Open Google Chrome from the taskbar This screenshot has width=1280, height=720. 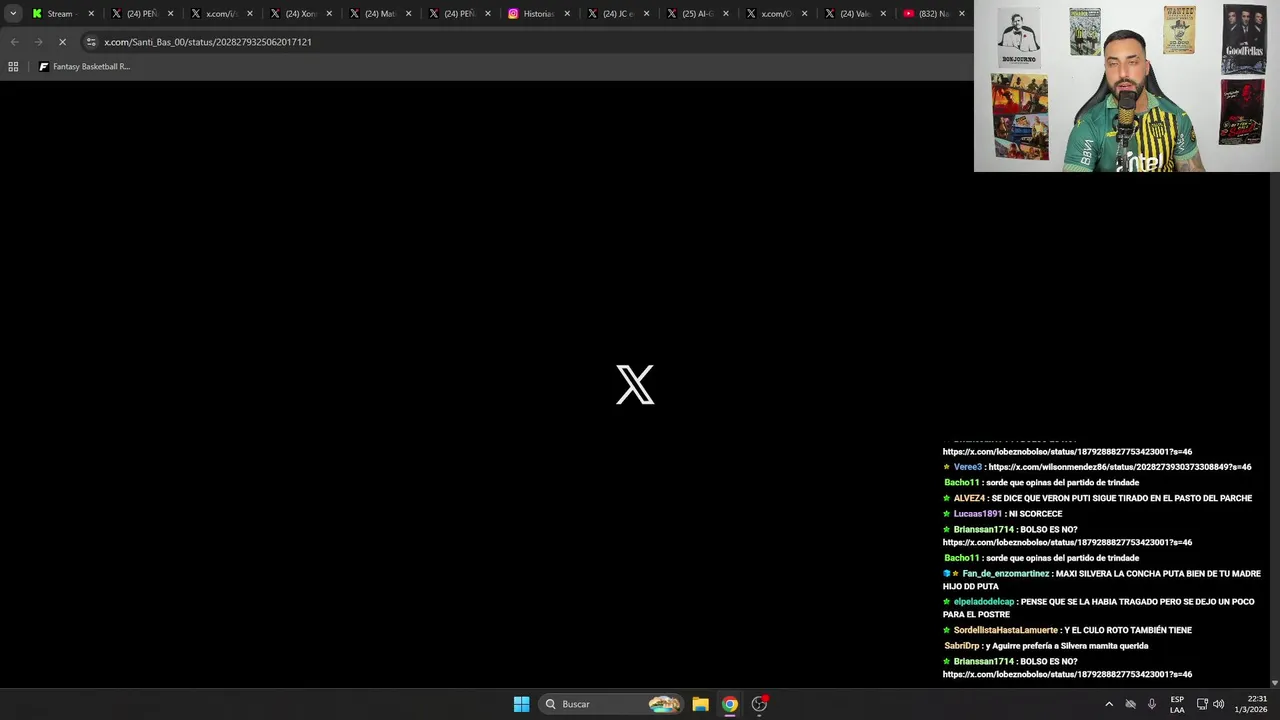click(730, 704)
